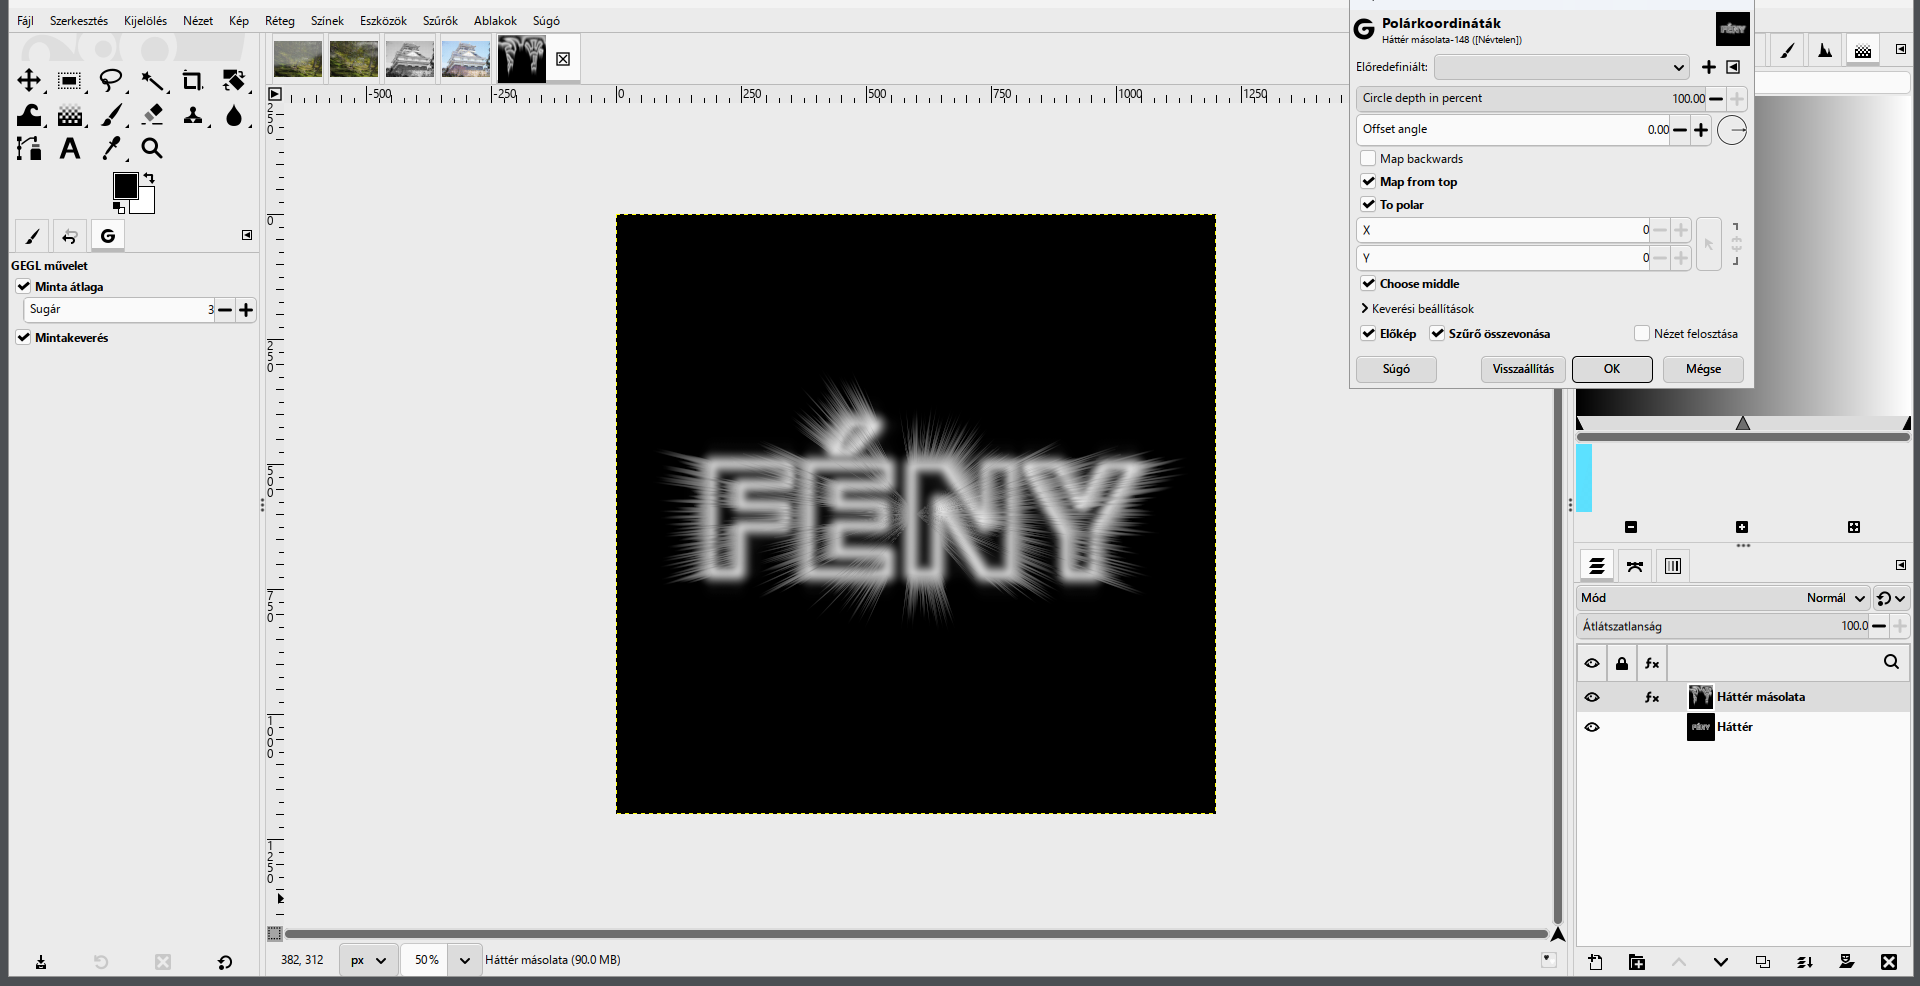Click the Mégse cancel button
Screen dimensions: 1920x986
pos(1703,369)
